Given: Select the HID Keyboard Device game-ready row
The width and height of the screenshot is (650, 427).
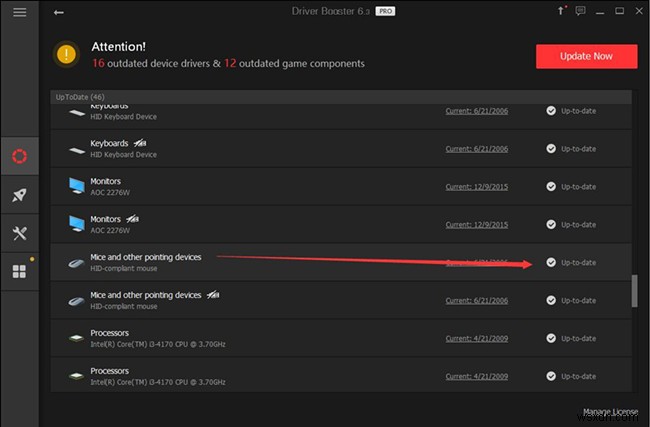Looking at the screenshot, I should pos(300,149).
